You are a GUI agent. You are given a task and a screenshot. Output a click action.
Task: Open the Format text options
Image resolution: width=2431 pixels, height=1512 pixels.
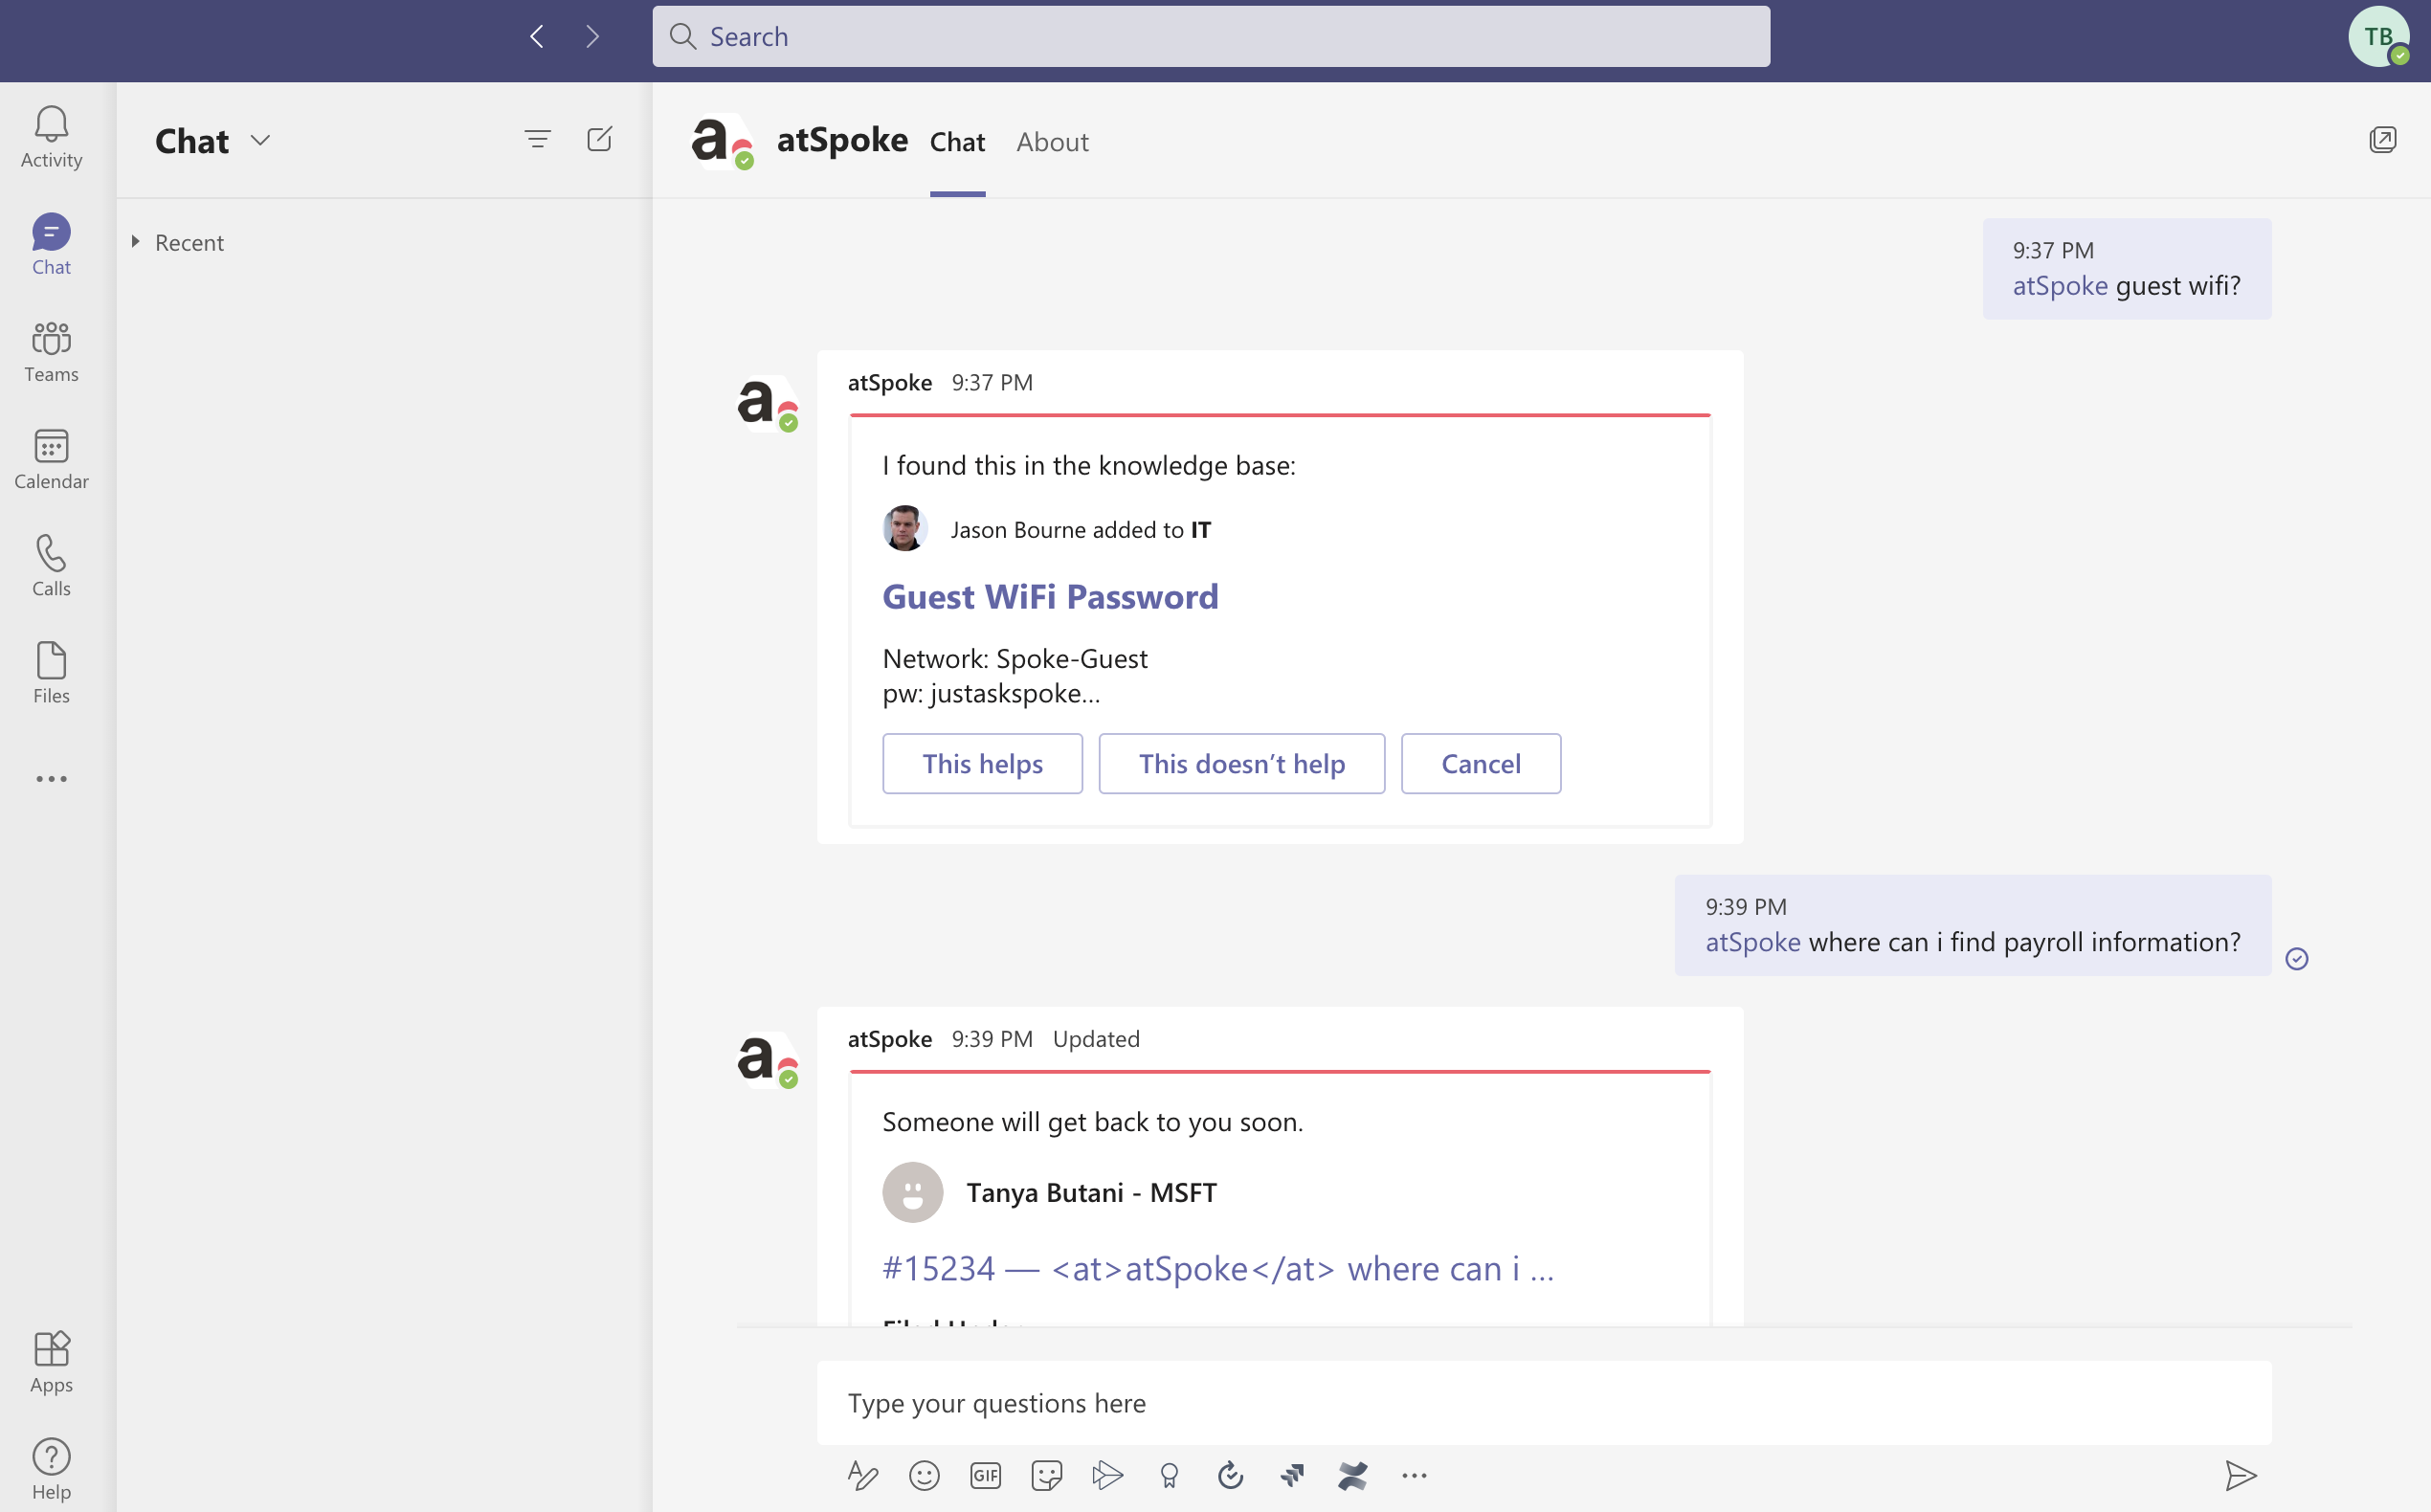(862, 1475)
